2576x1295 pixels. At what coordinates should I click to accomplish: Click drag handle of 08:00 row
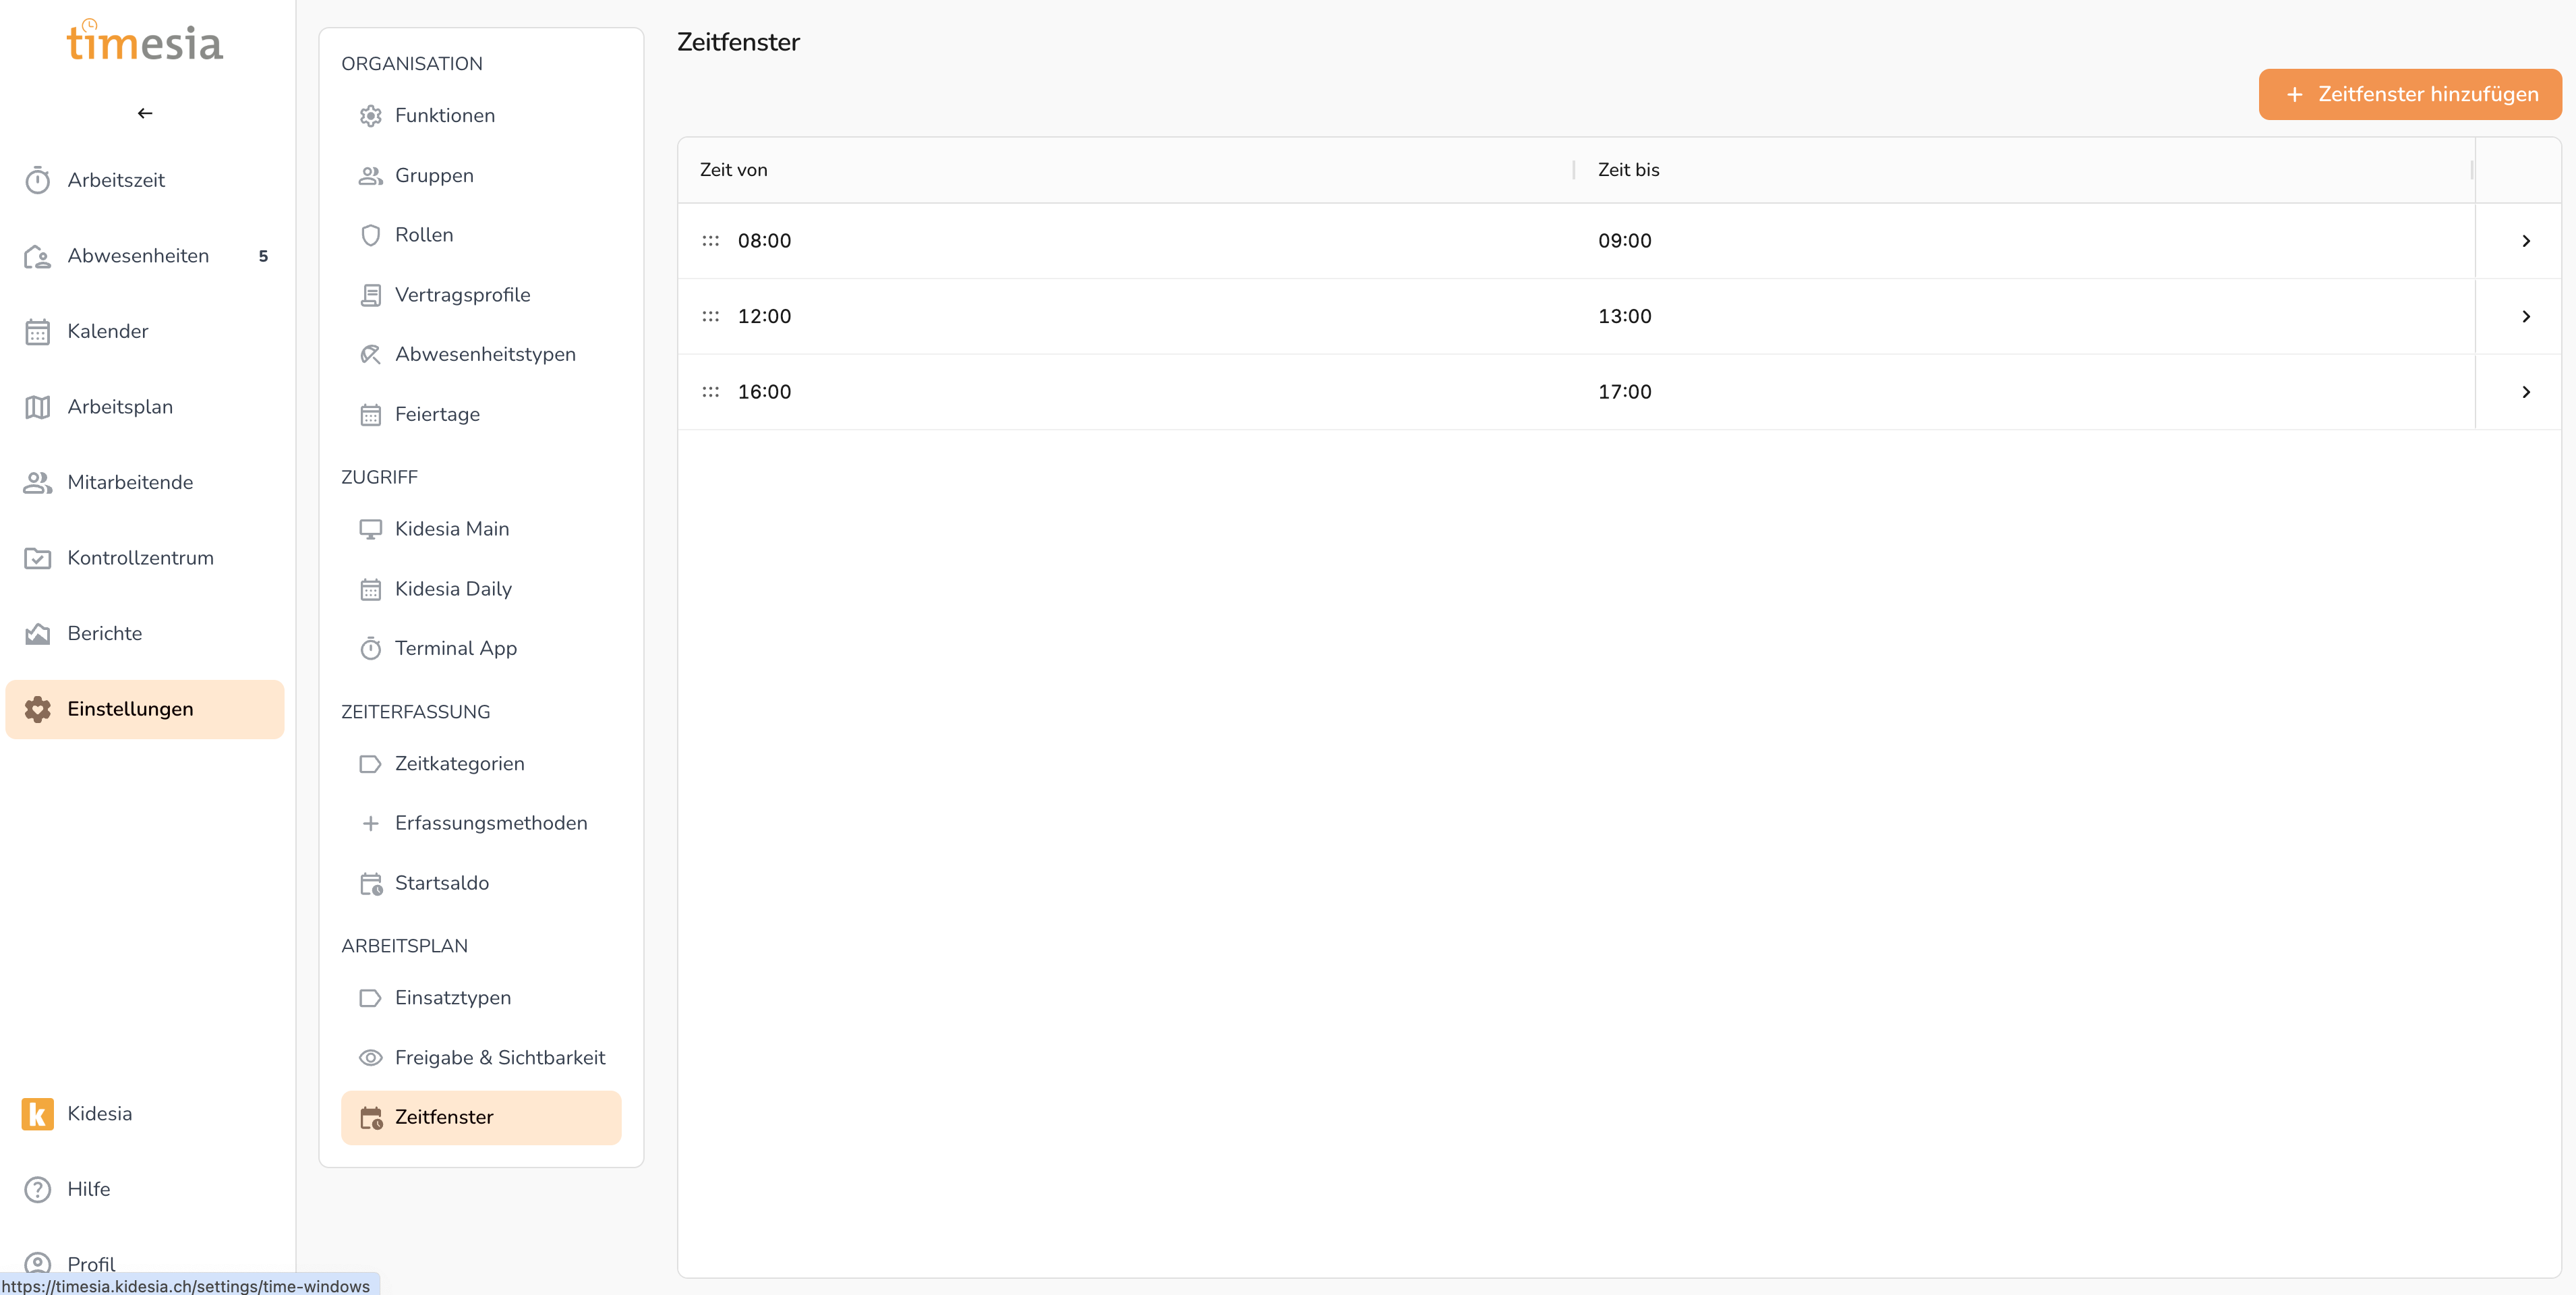click(x=710, y=241)
